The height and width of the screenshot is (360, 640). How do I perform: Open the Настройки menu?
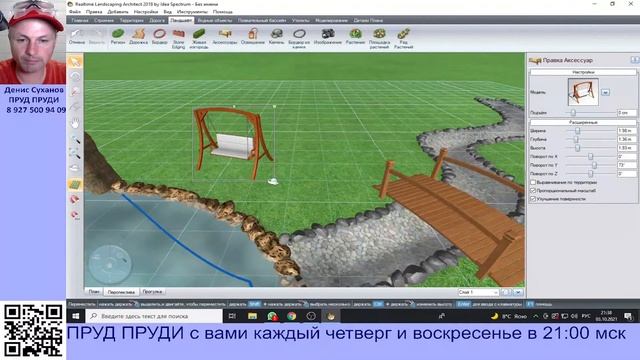[x=146, y=12]
